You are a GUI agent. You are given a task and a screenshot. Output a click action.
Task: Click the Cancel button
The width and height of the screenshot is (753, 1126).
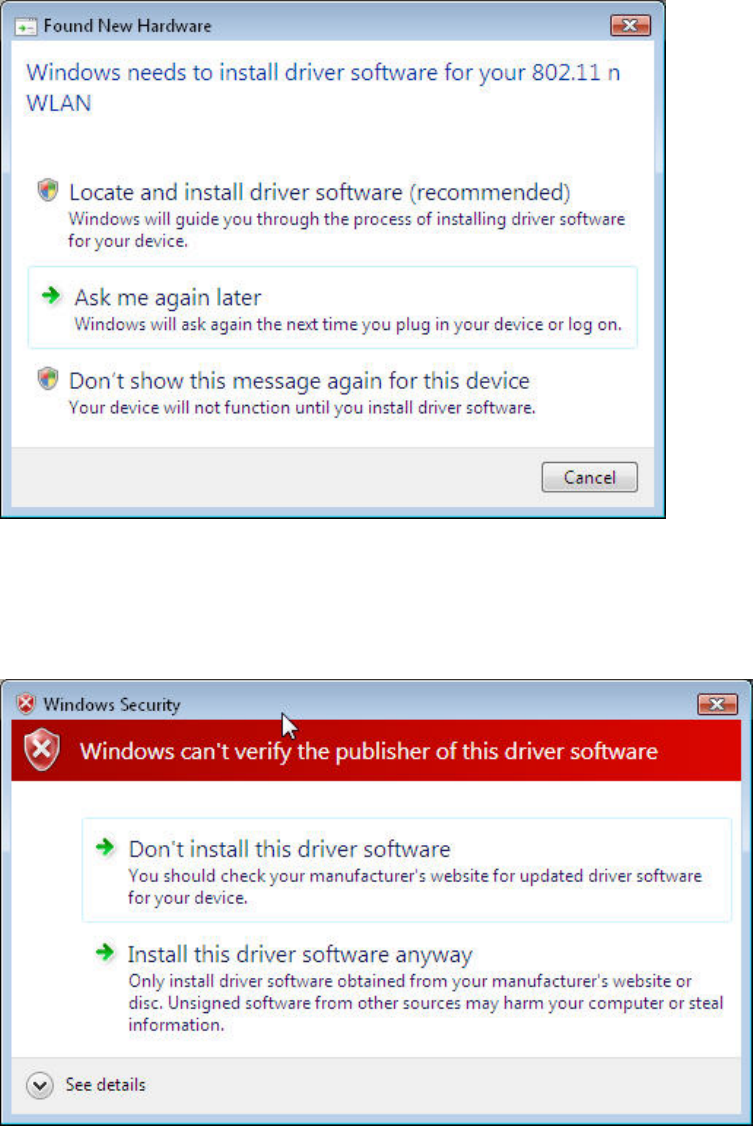(x=589, y=478)
